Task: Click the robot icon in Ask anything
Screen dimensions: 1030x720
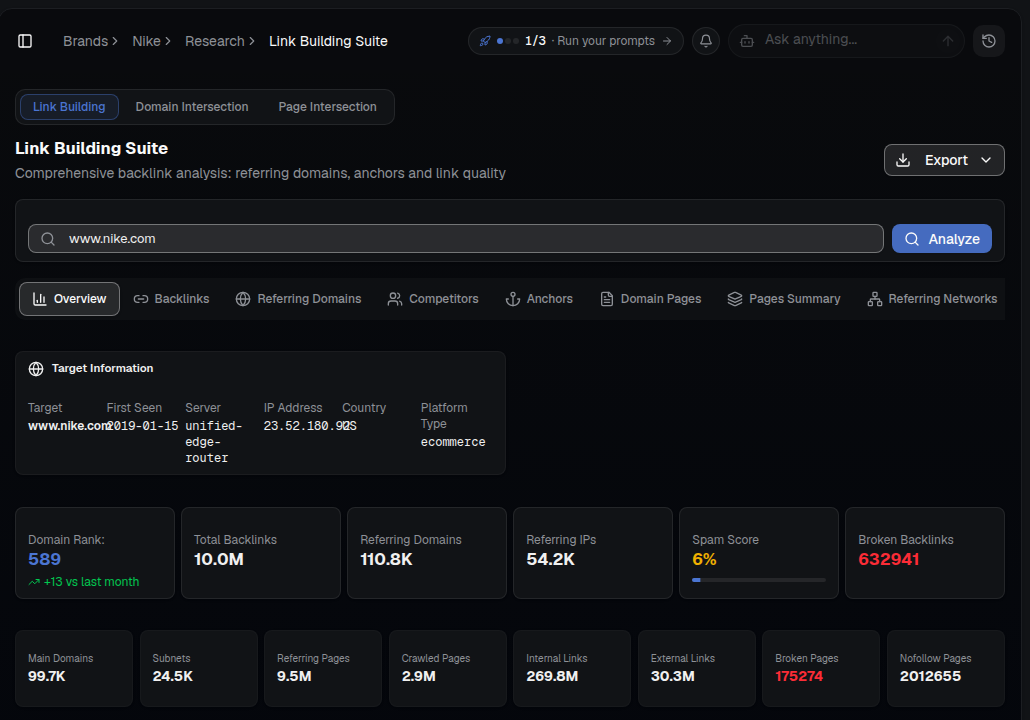Action: point(747,41)
